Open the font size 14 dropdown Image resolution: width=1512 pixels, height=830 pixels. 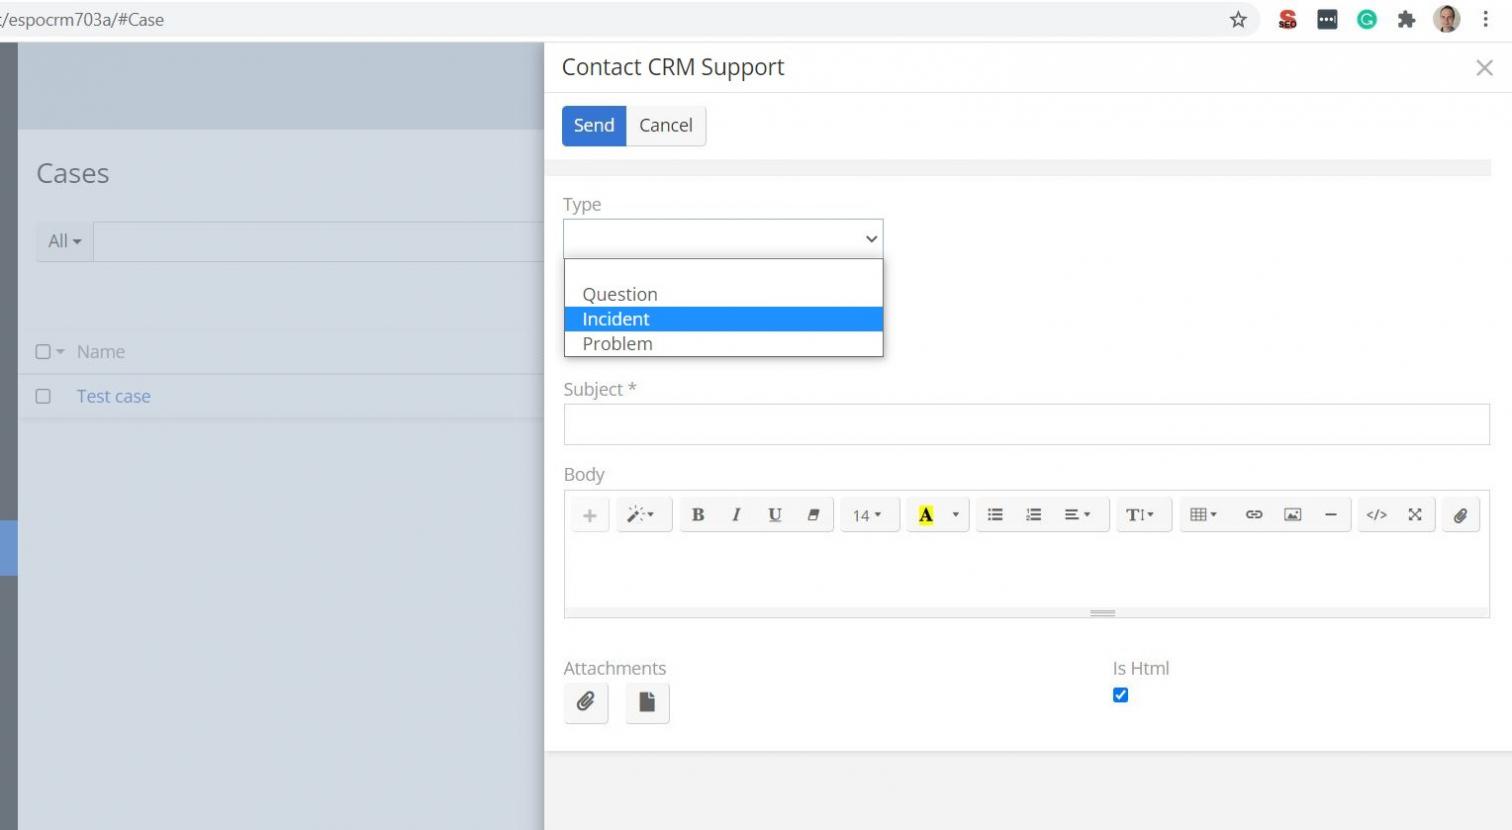(867, 515)
